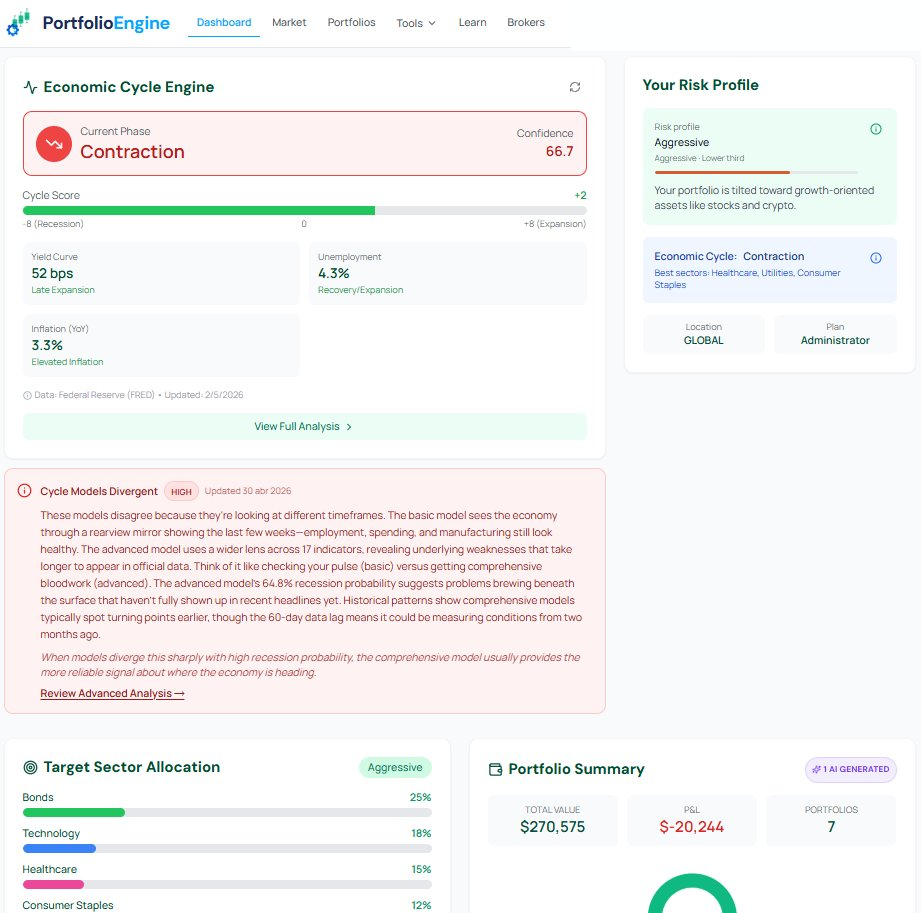Open the Learn page
Image resolution: width=921 pixels, height=913 pixels.
pos(472,22)
